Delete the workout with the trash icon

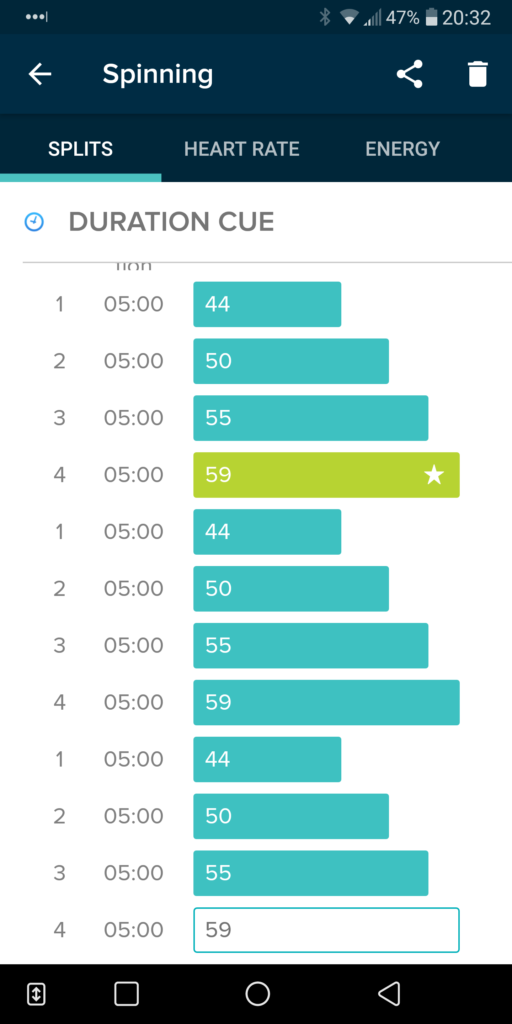477,74
